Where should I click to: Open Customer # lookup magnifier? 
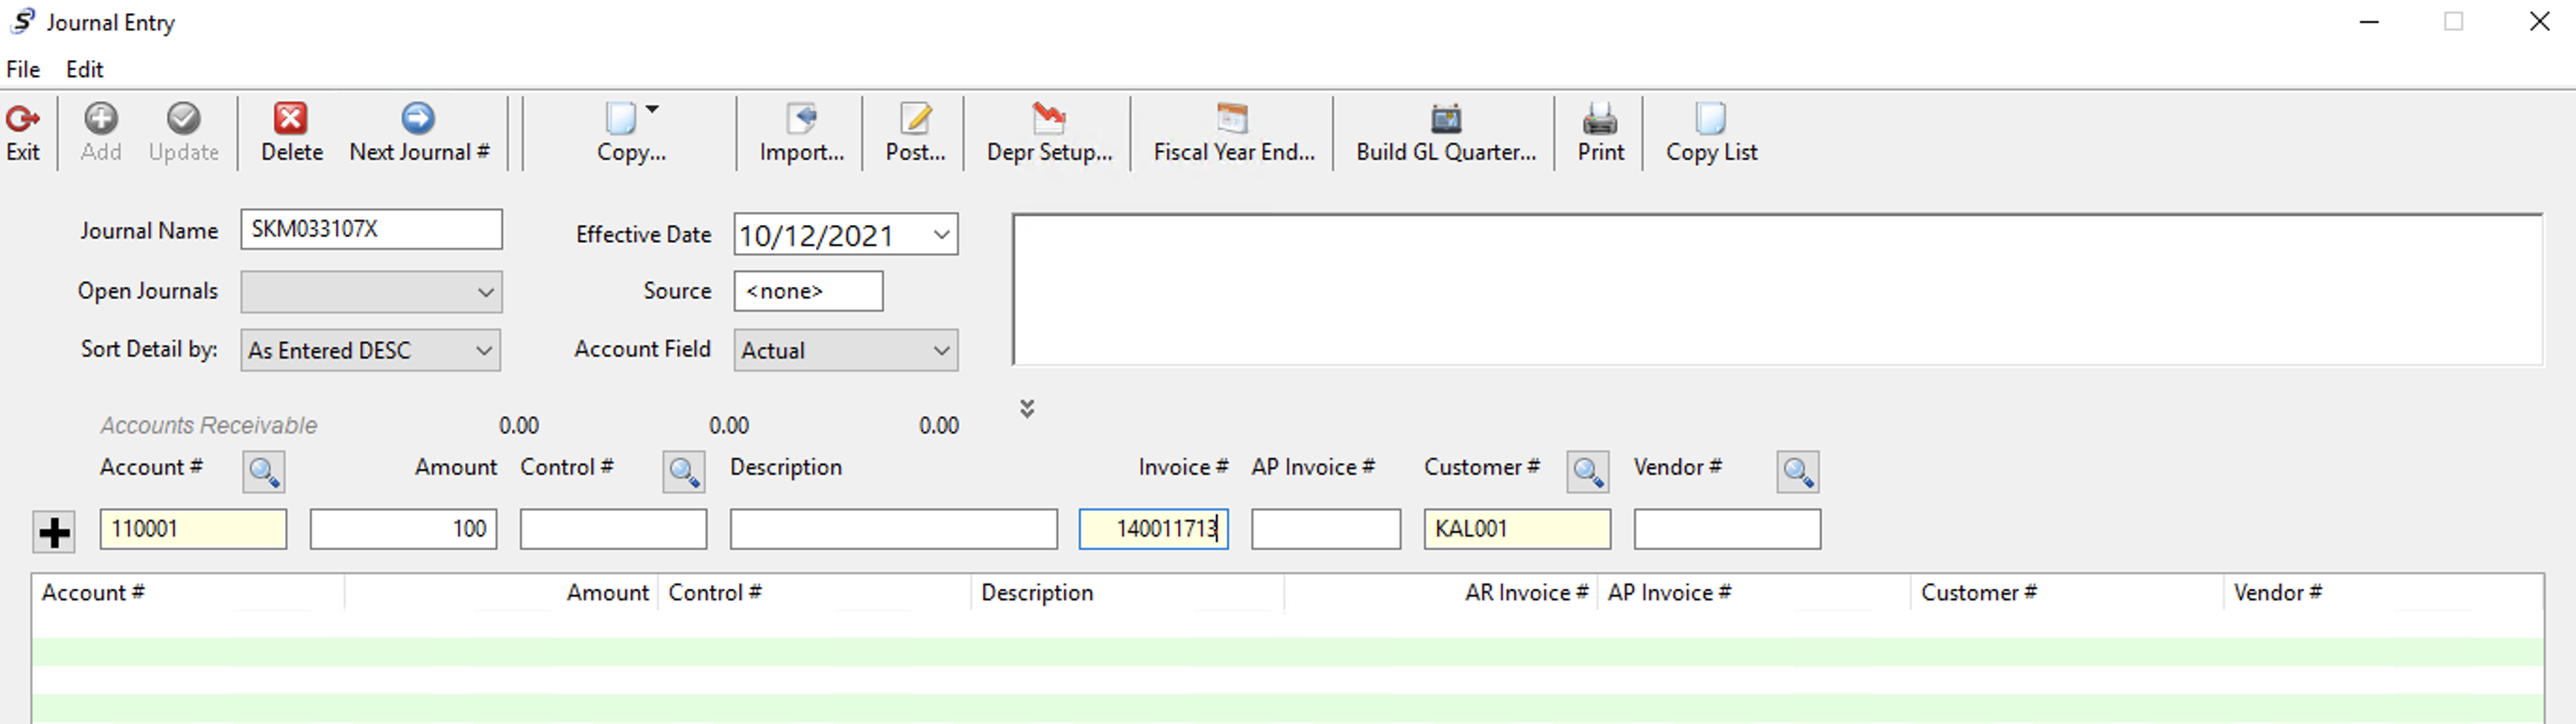(1588, 471)
